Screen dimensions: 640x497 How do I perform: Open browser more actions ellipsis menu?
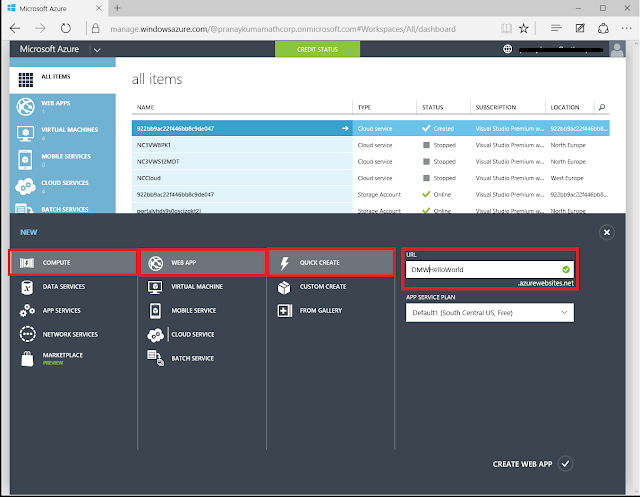627,28
